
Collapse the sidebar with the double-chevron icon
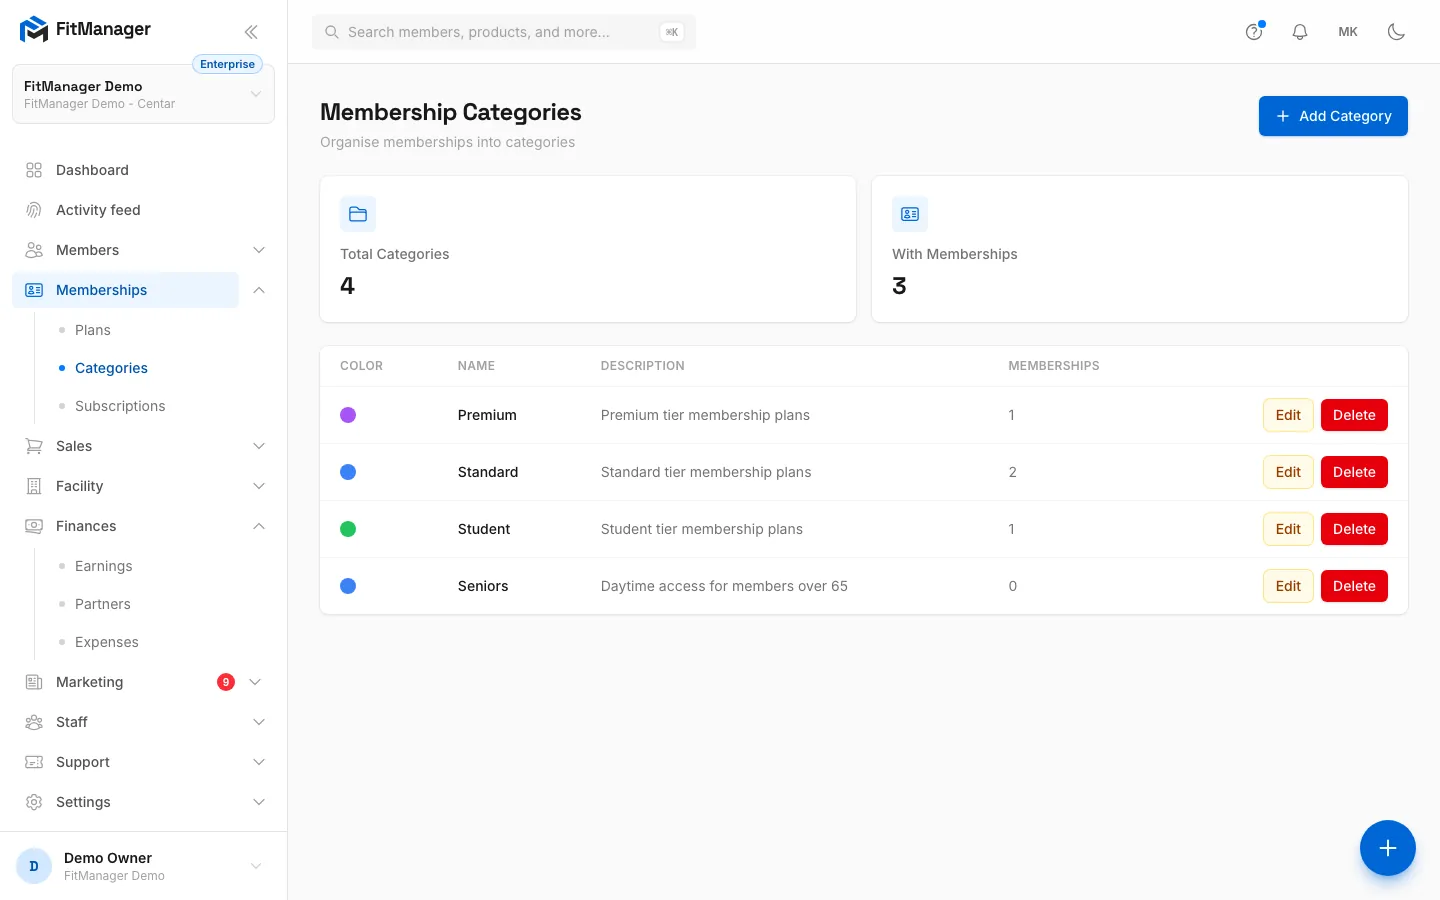point(251,32)
